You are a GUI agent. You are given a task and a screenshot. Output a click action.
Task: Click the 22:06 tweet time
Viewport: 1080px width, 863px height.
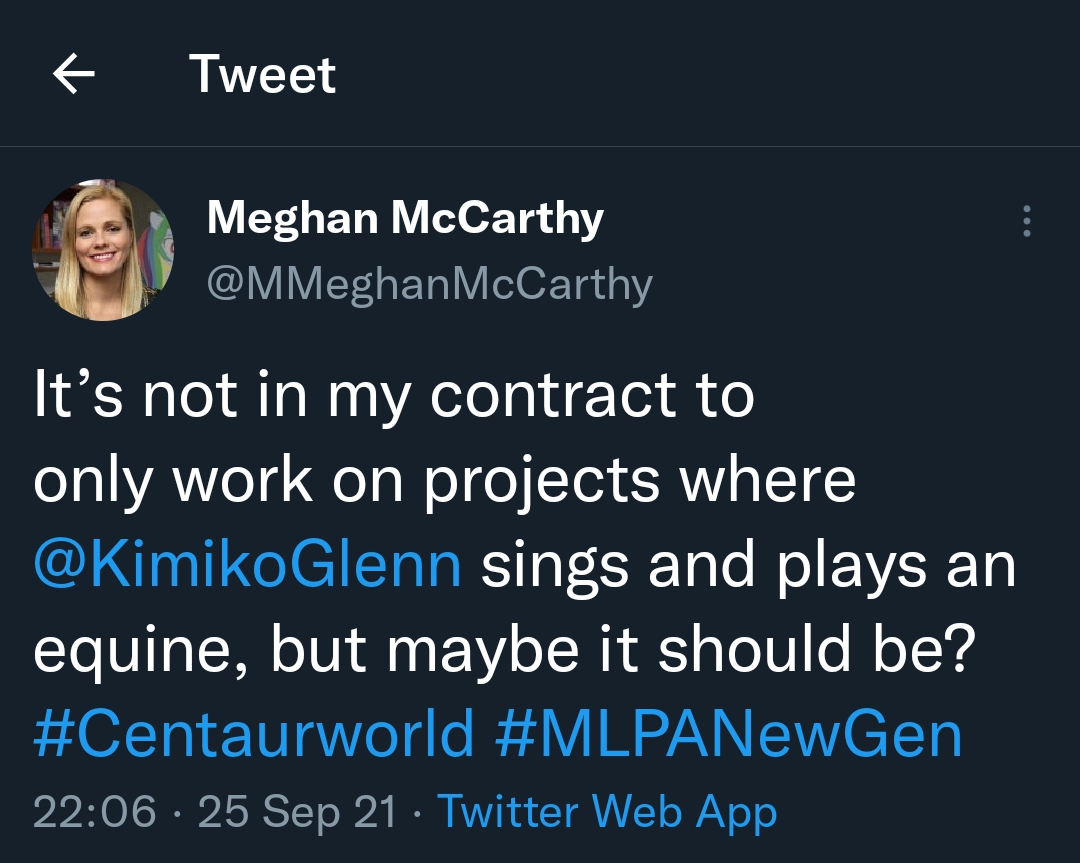95,811
